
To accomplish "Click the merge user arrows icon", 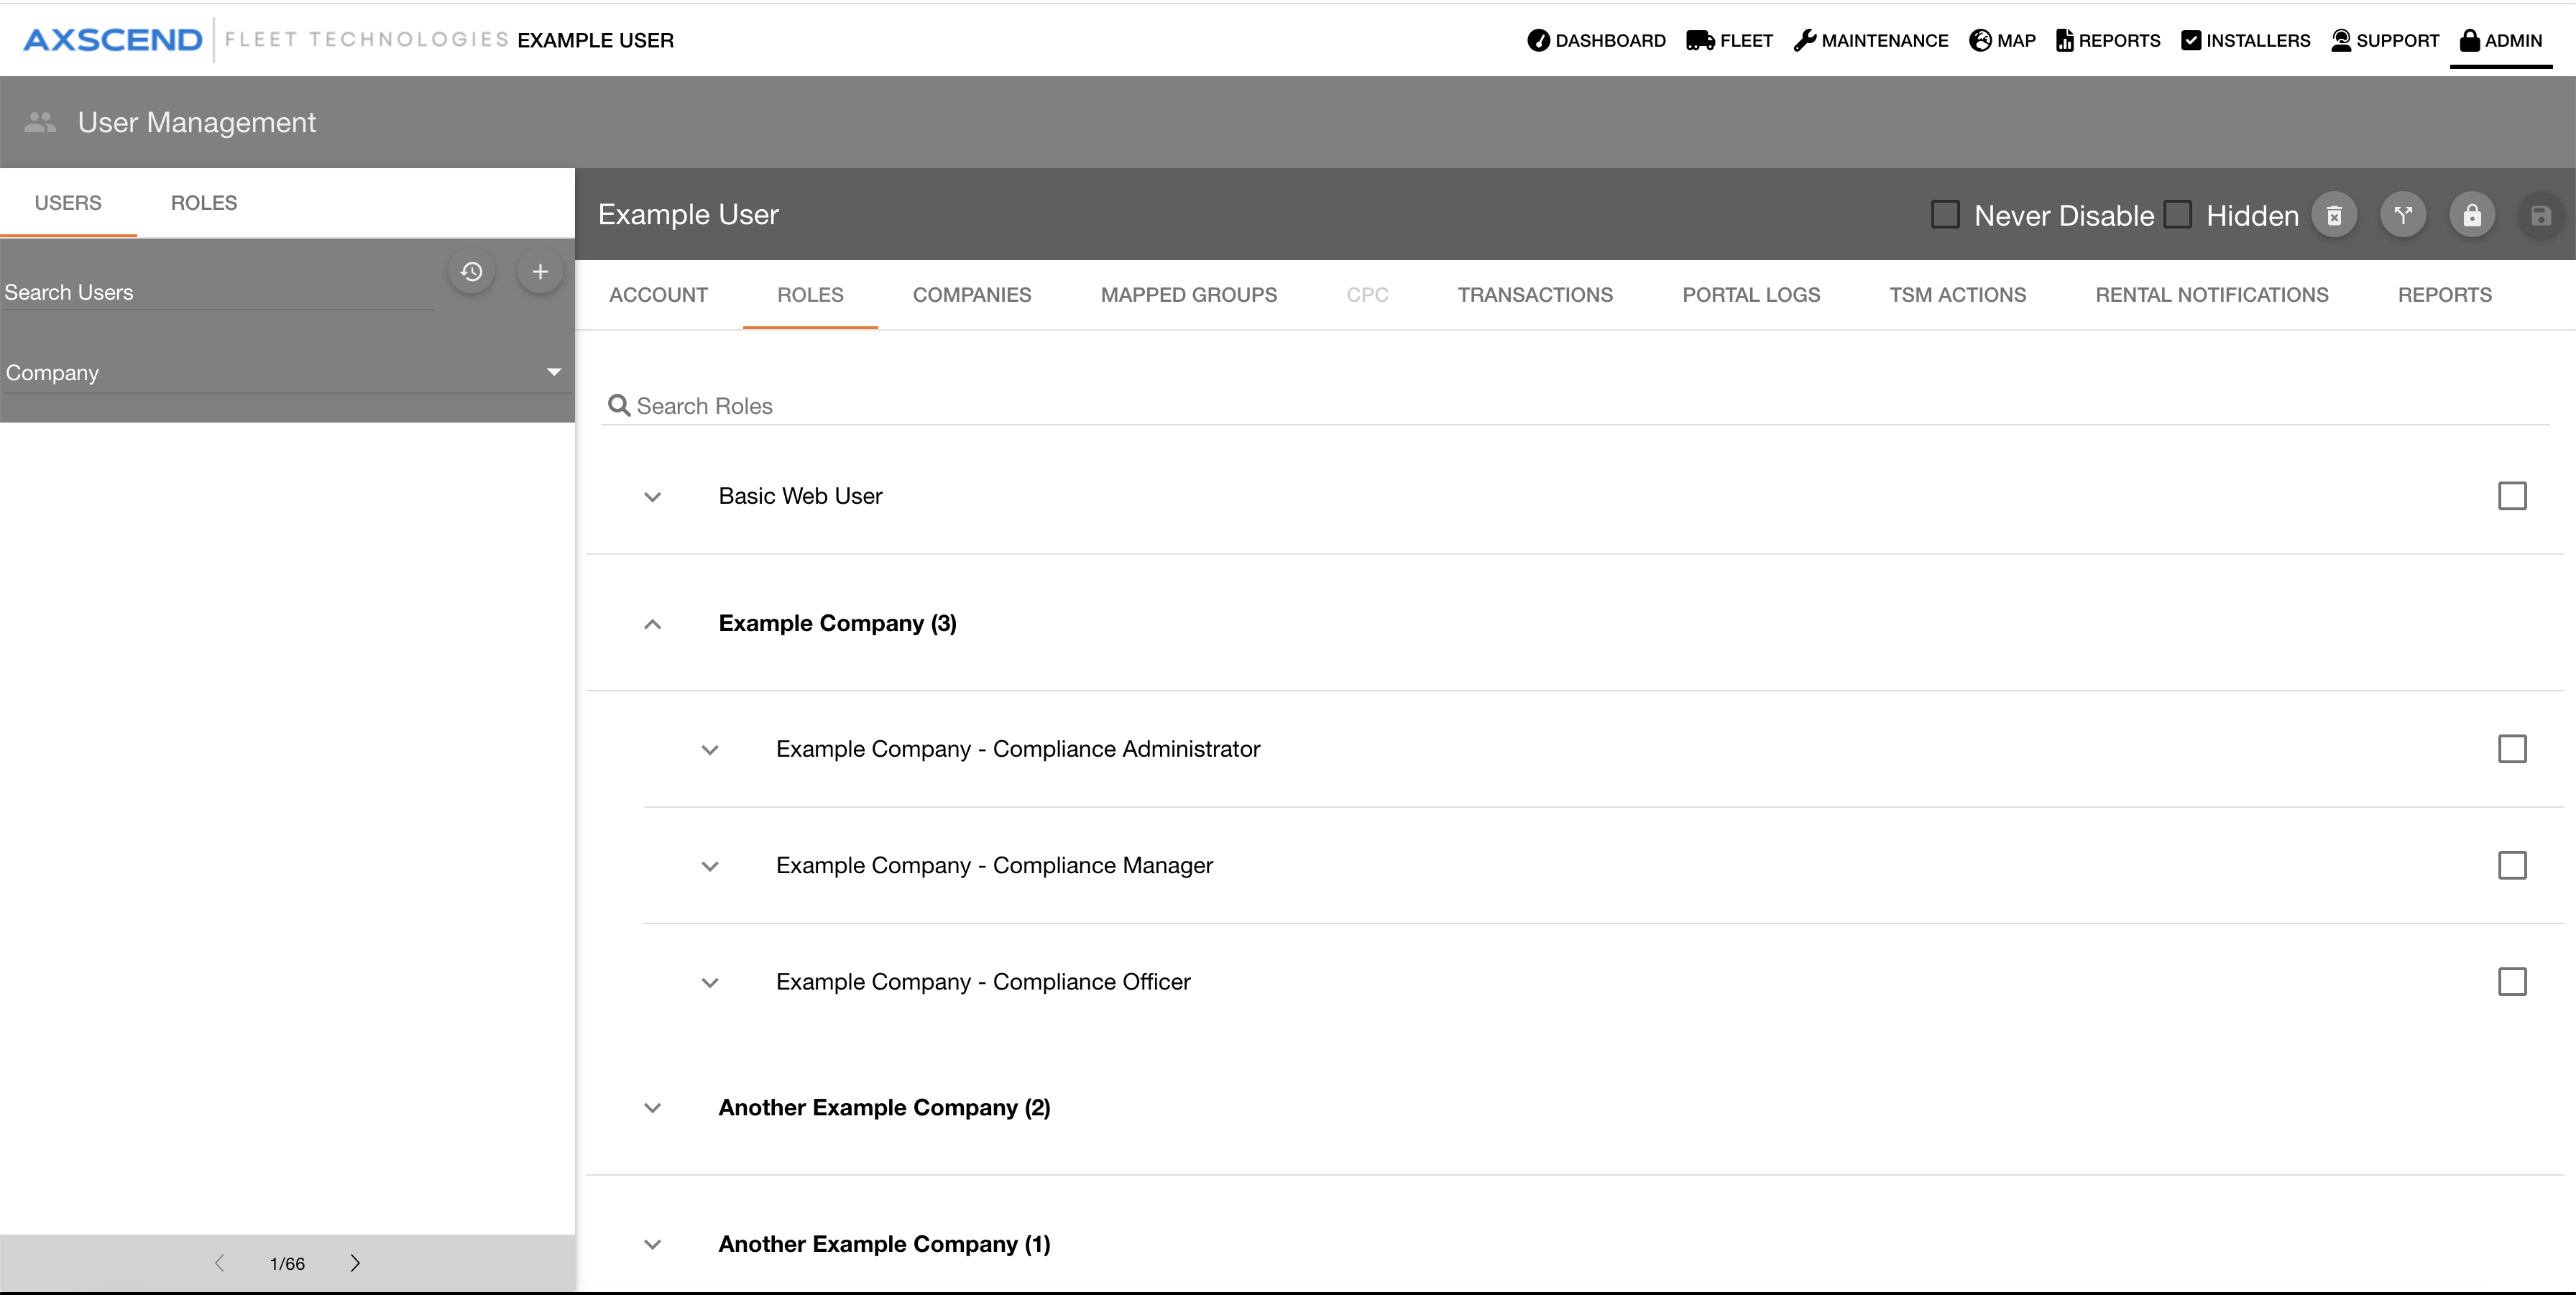I will (2403, 216).
